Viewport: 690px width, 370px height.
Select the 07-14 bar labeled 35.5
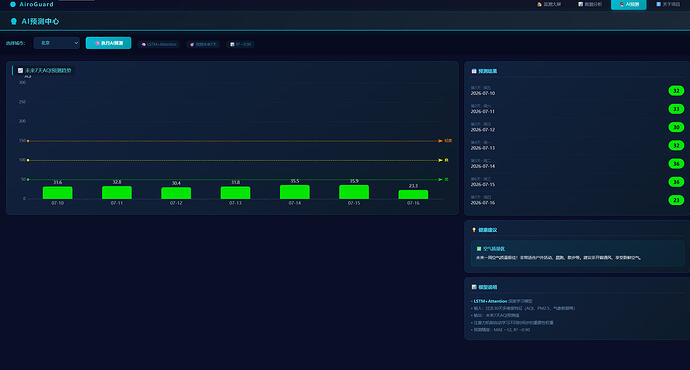[295, 192]
